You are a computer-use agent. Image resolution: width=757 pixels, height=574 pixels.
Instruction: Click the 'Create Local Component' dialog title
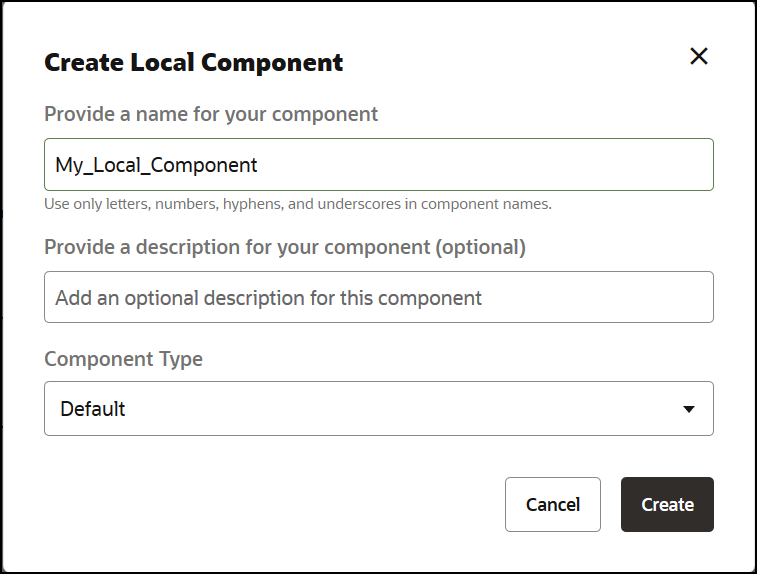click(x=194, y=63)
